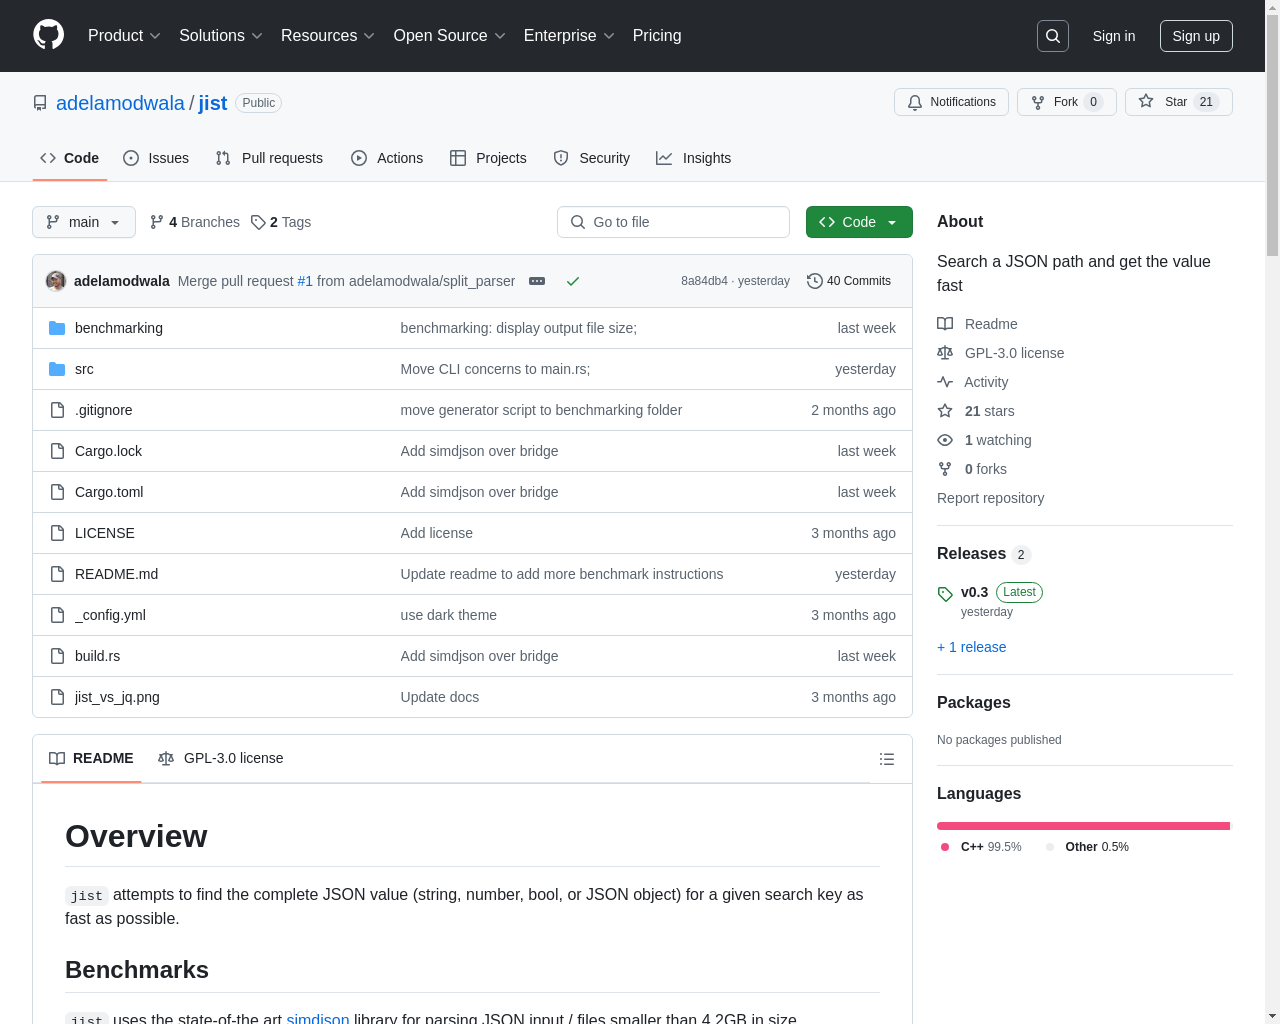Switch to GPL-3.0 license tab
The width and height of the screenshot is (1280, 1024).
pos(221,758)
